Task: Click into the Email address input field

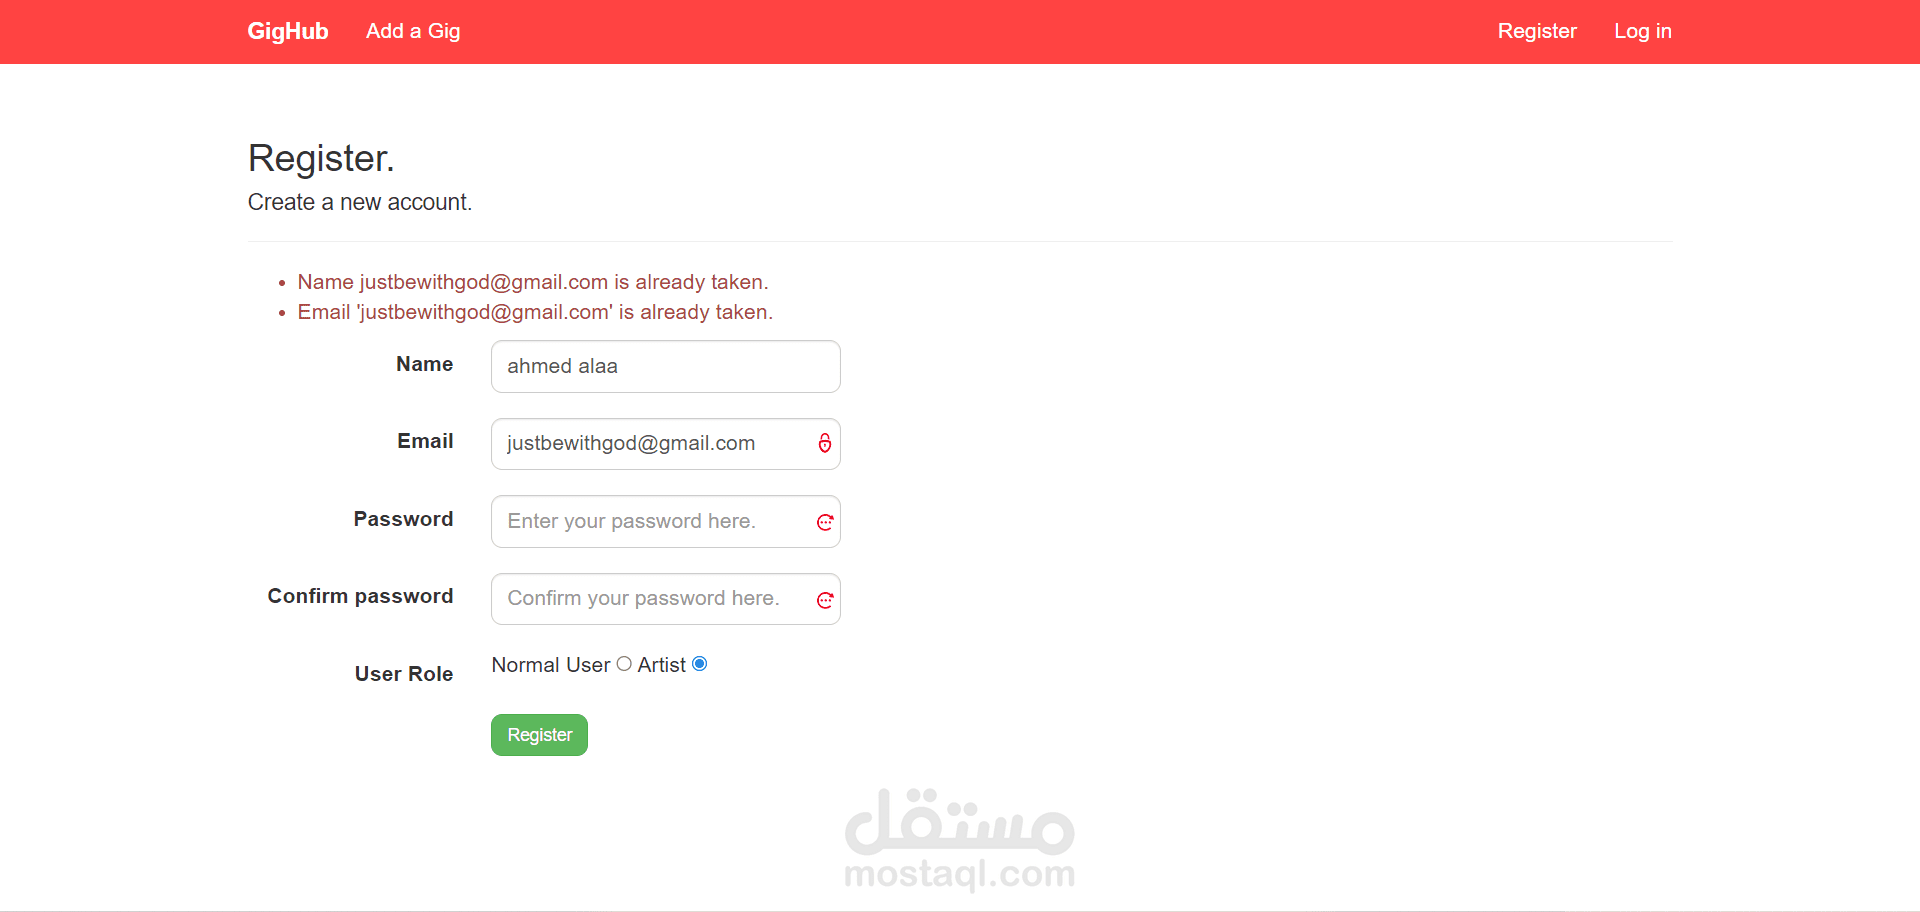Action: [x=666, y=444]
